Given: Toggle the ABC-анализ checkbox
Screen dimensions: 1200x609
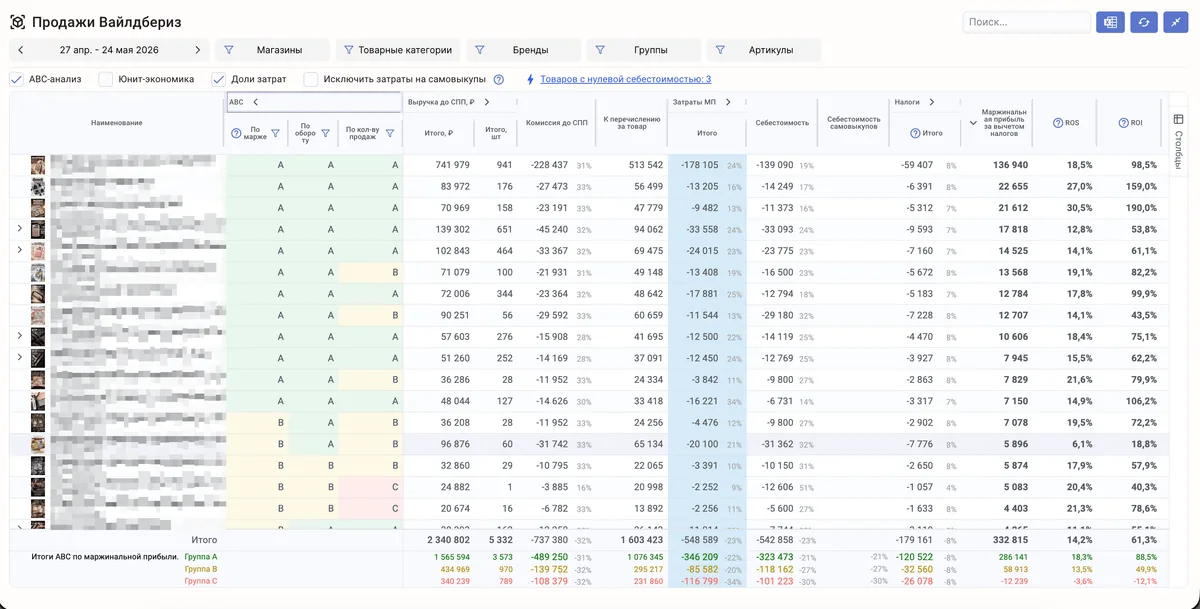Looking at the screenshot, I should pyautogui.click(x=17, y=79).
